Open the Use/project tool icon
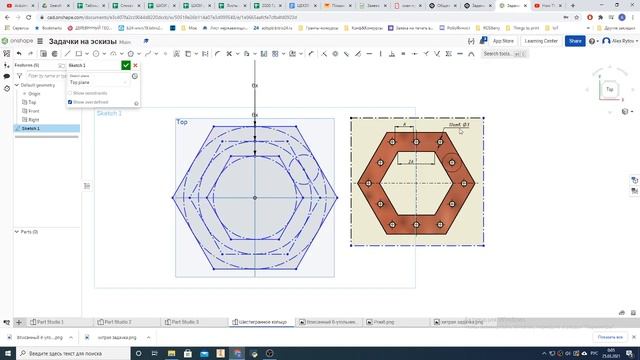This screenshot has height=360, width=640. (188, 53)
